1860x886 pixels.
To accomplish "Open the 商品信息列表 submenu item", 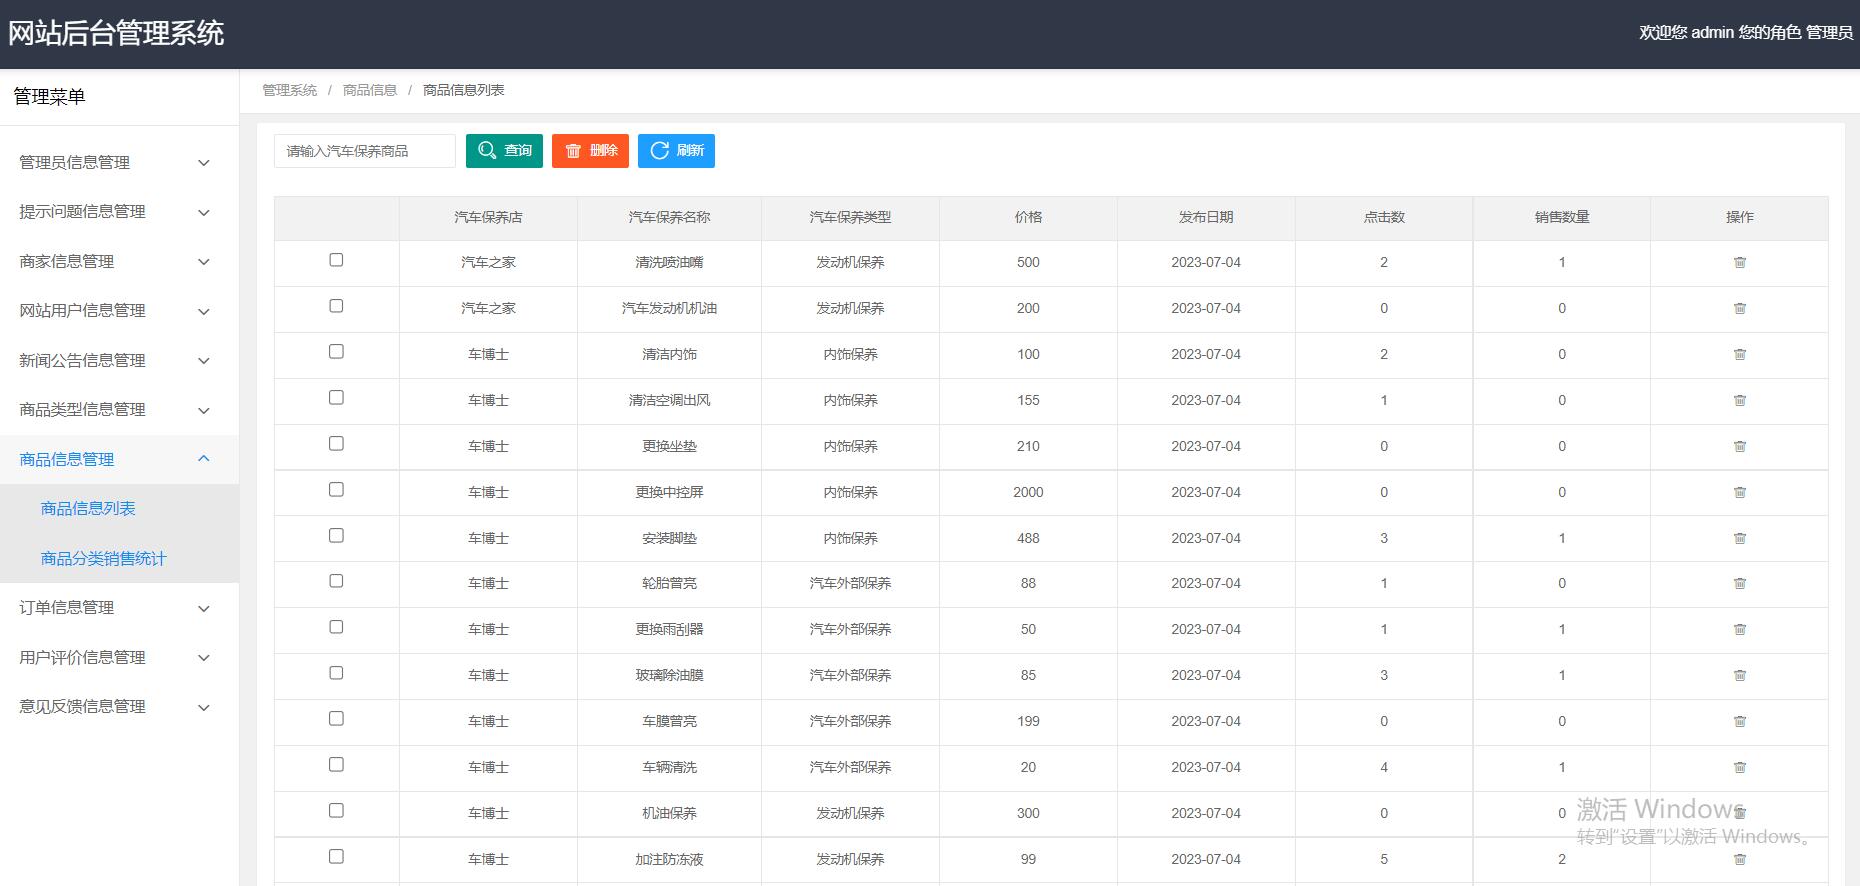I will tap(88, 509).
